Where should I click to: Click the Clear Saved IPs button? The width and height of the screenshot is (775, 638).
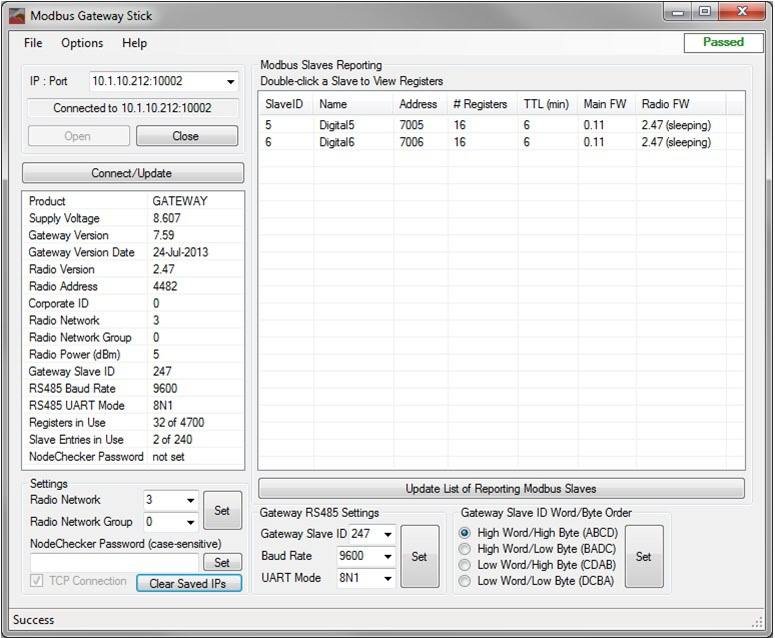click(x=189, y=583)
